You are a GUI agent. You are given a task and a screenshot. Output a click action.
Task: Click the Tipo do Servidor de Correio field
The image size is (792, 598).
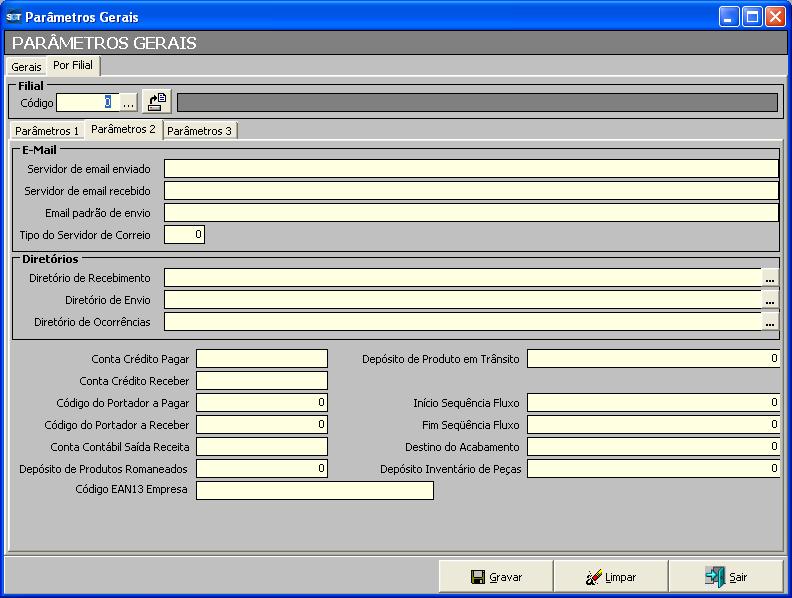coord(184,235)
